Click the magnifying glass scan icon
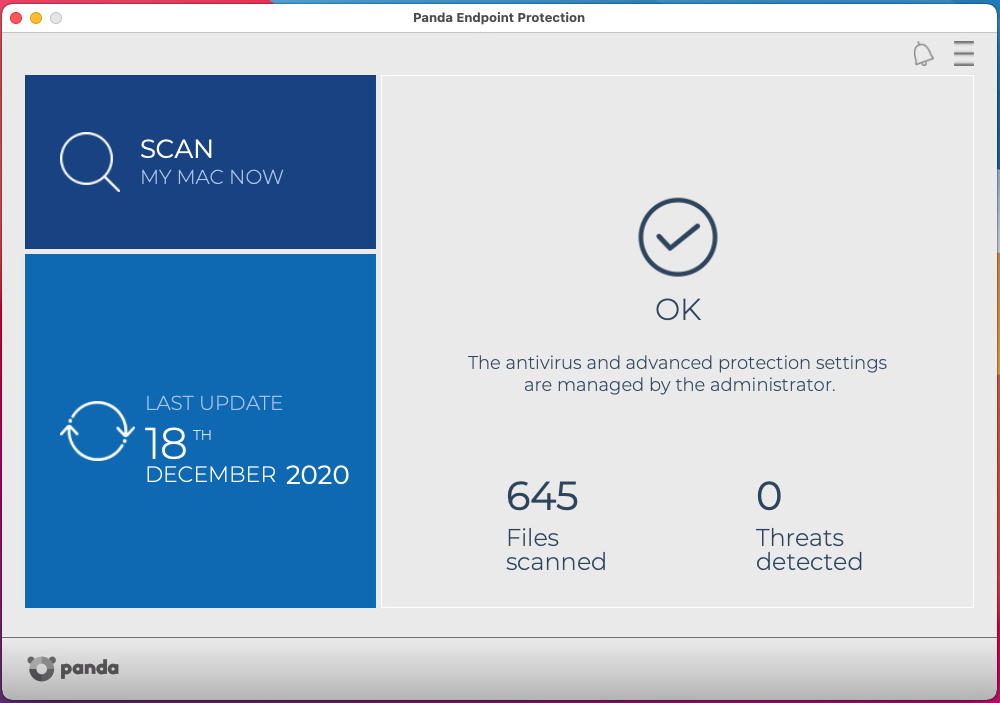 click(89, 161)
